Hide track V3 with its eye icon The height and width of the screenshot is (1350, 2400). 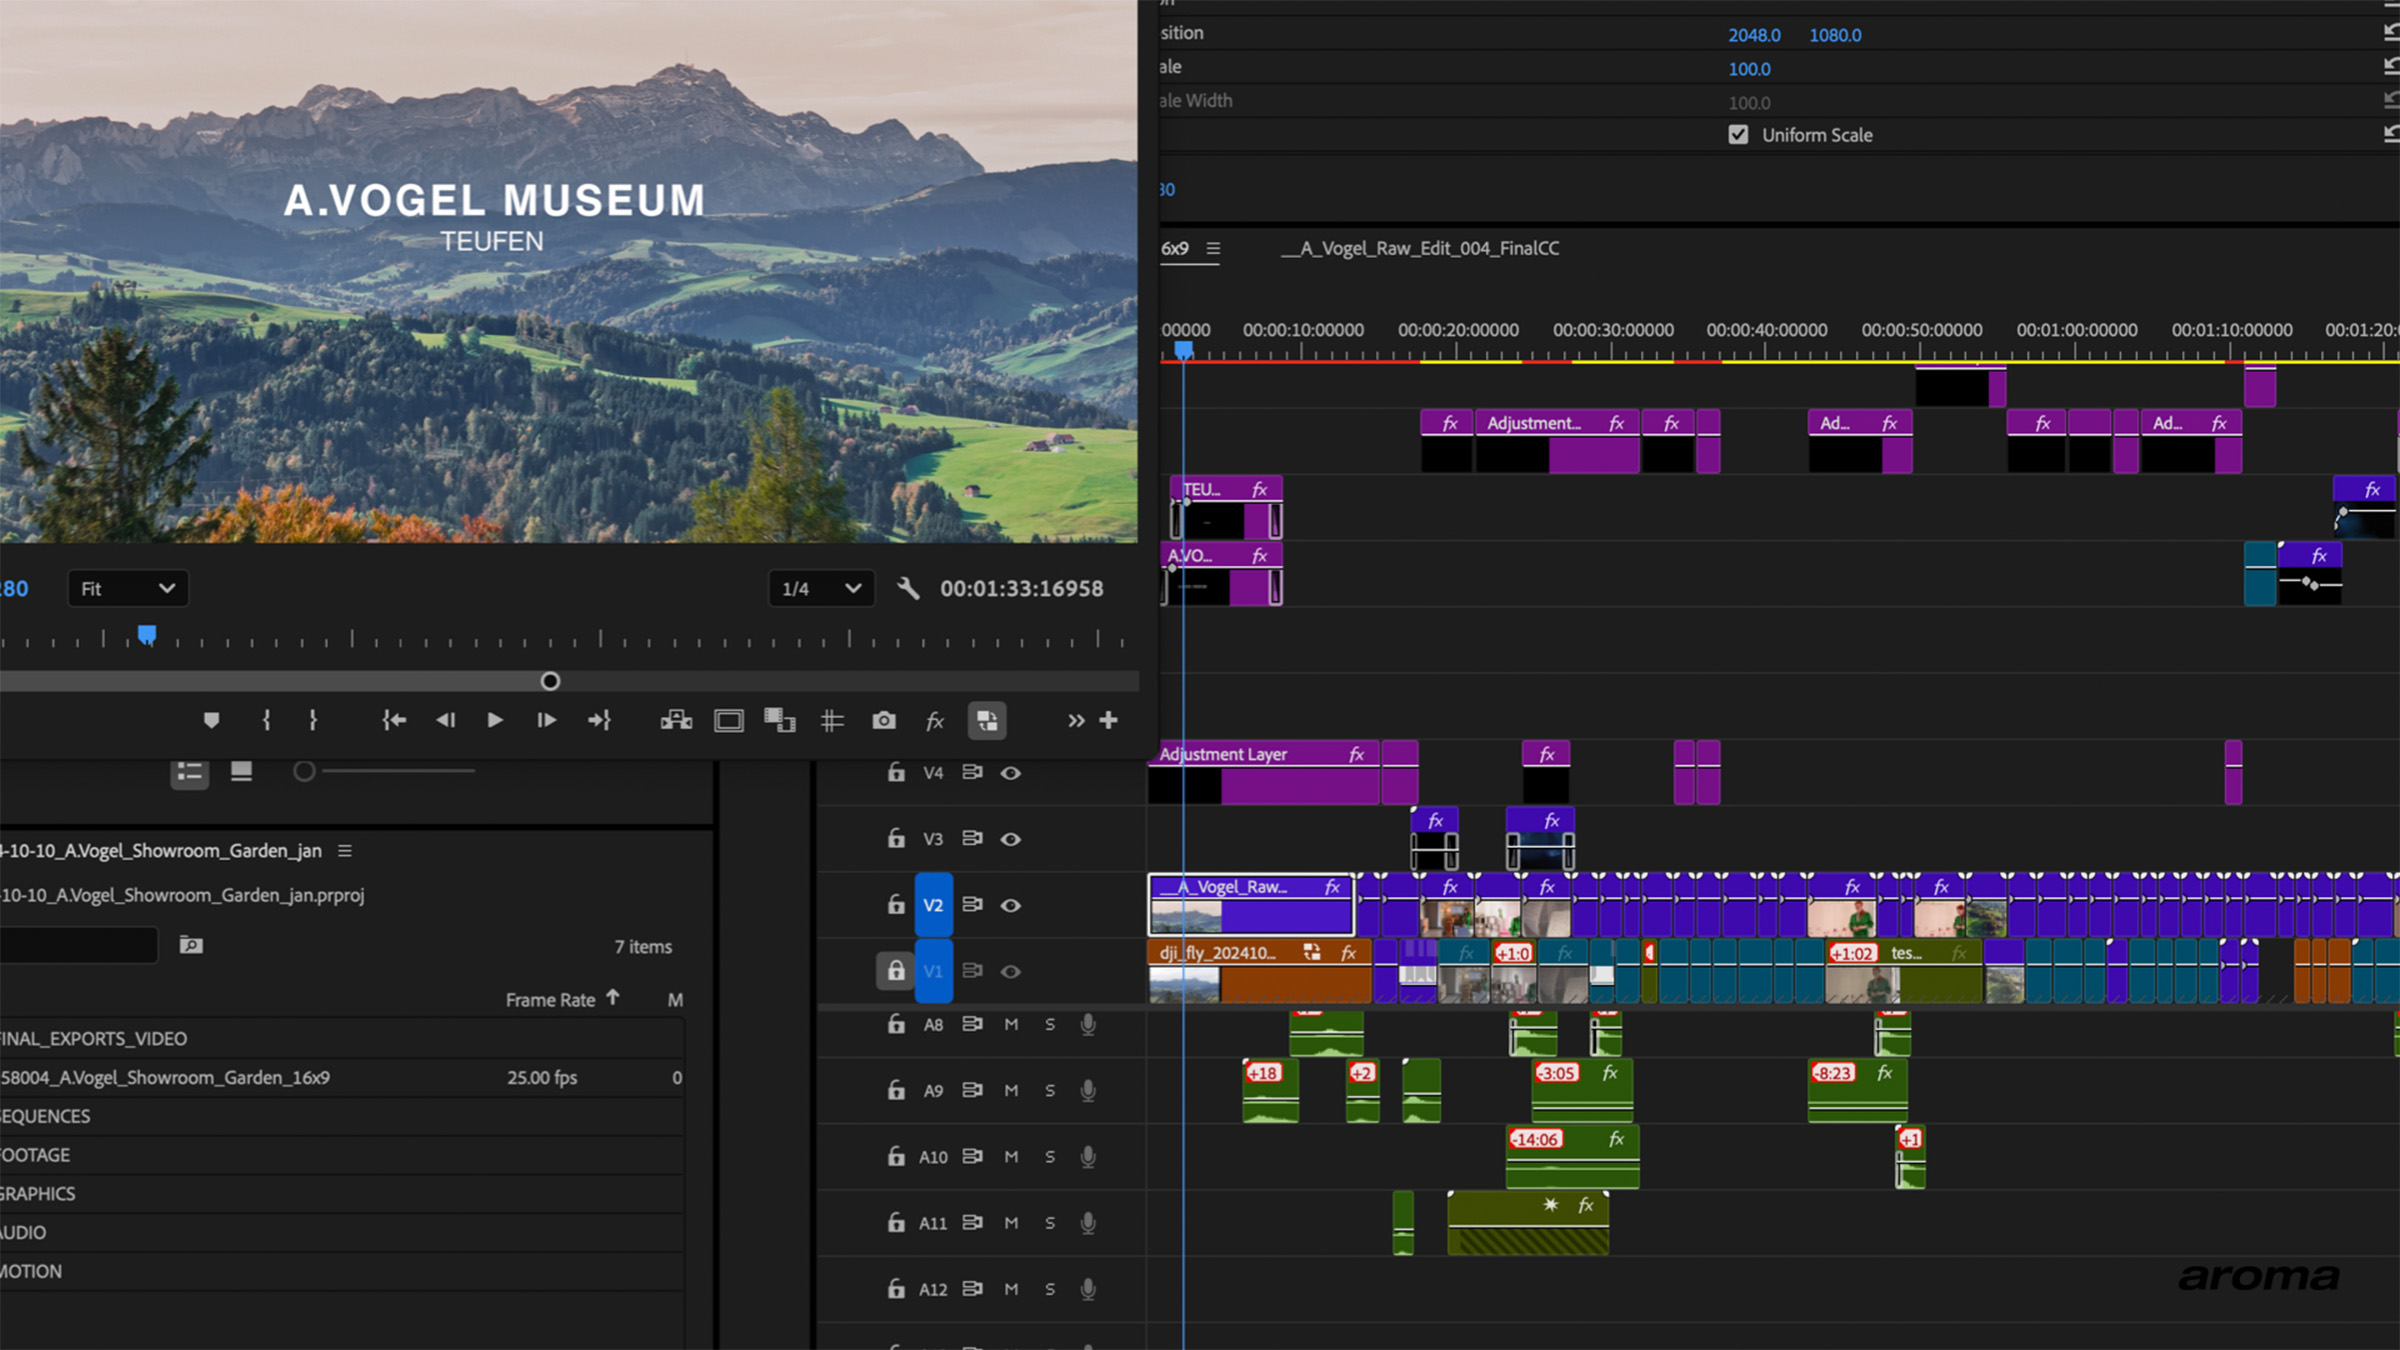1011,838
